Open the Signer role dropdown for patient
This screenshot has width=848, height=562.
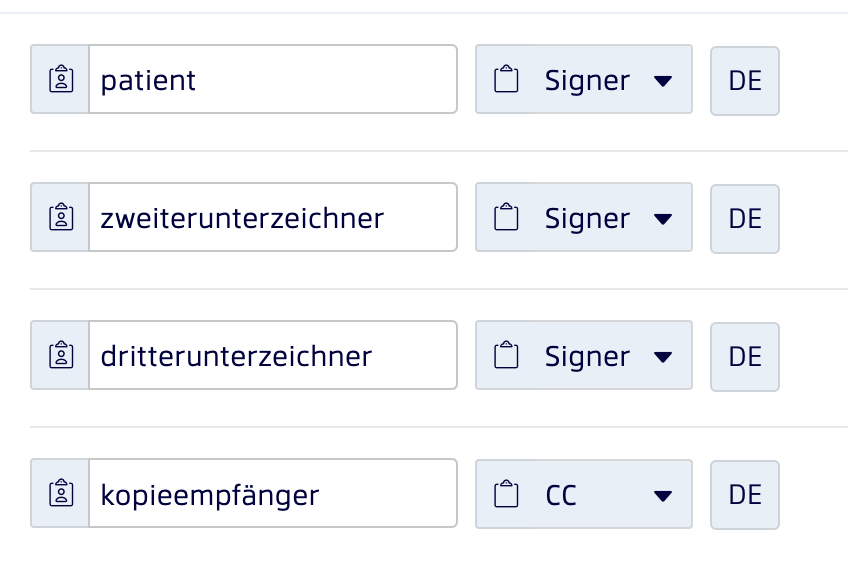point(584,79)
